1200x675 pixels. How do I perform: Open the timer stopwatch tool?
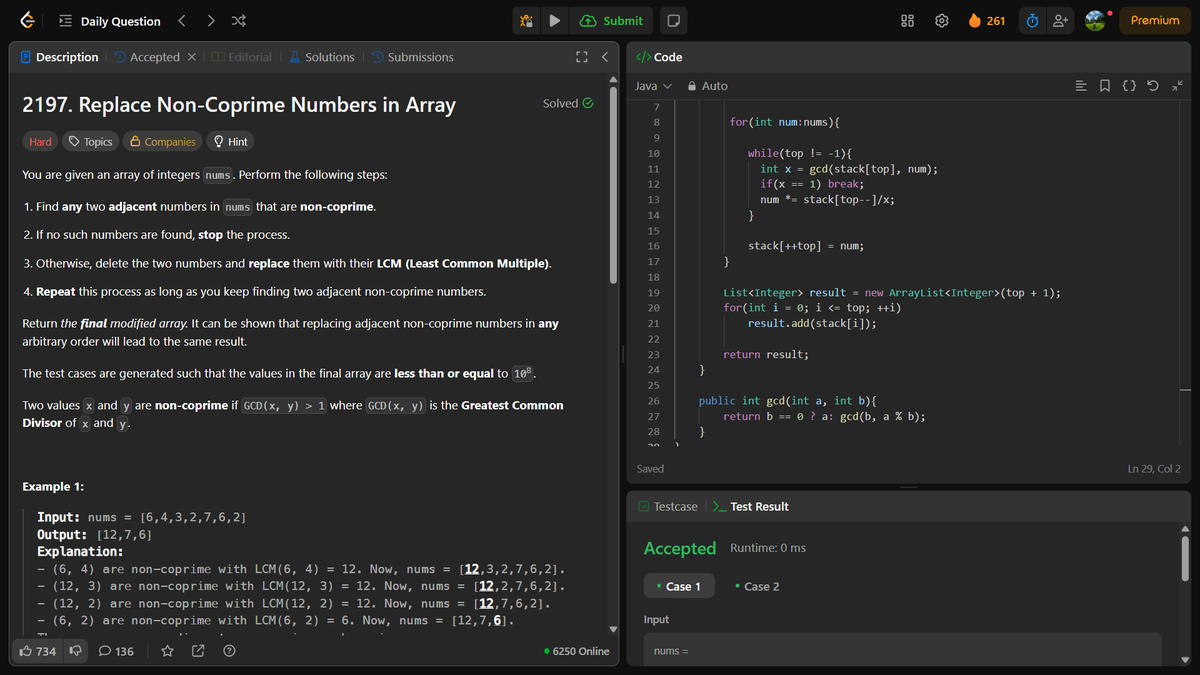pos(1031,20)
